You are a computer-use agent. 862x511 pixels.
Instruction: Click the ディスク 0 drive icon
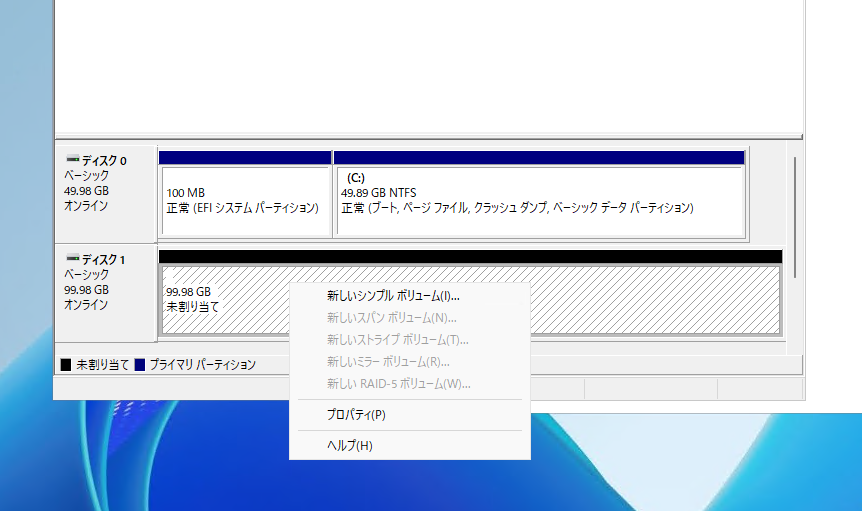tap(72, 160)
